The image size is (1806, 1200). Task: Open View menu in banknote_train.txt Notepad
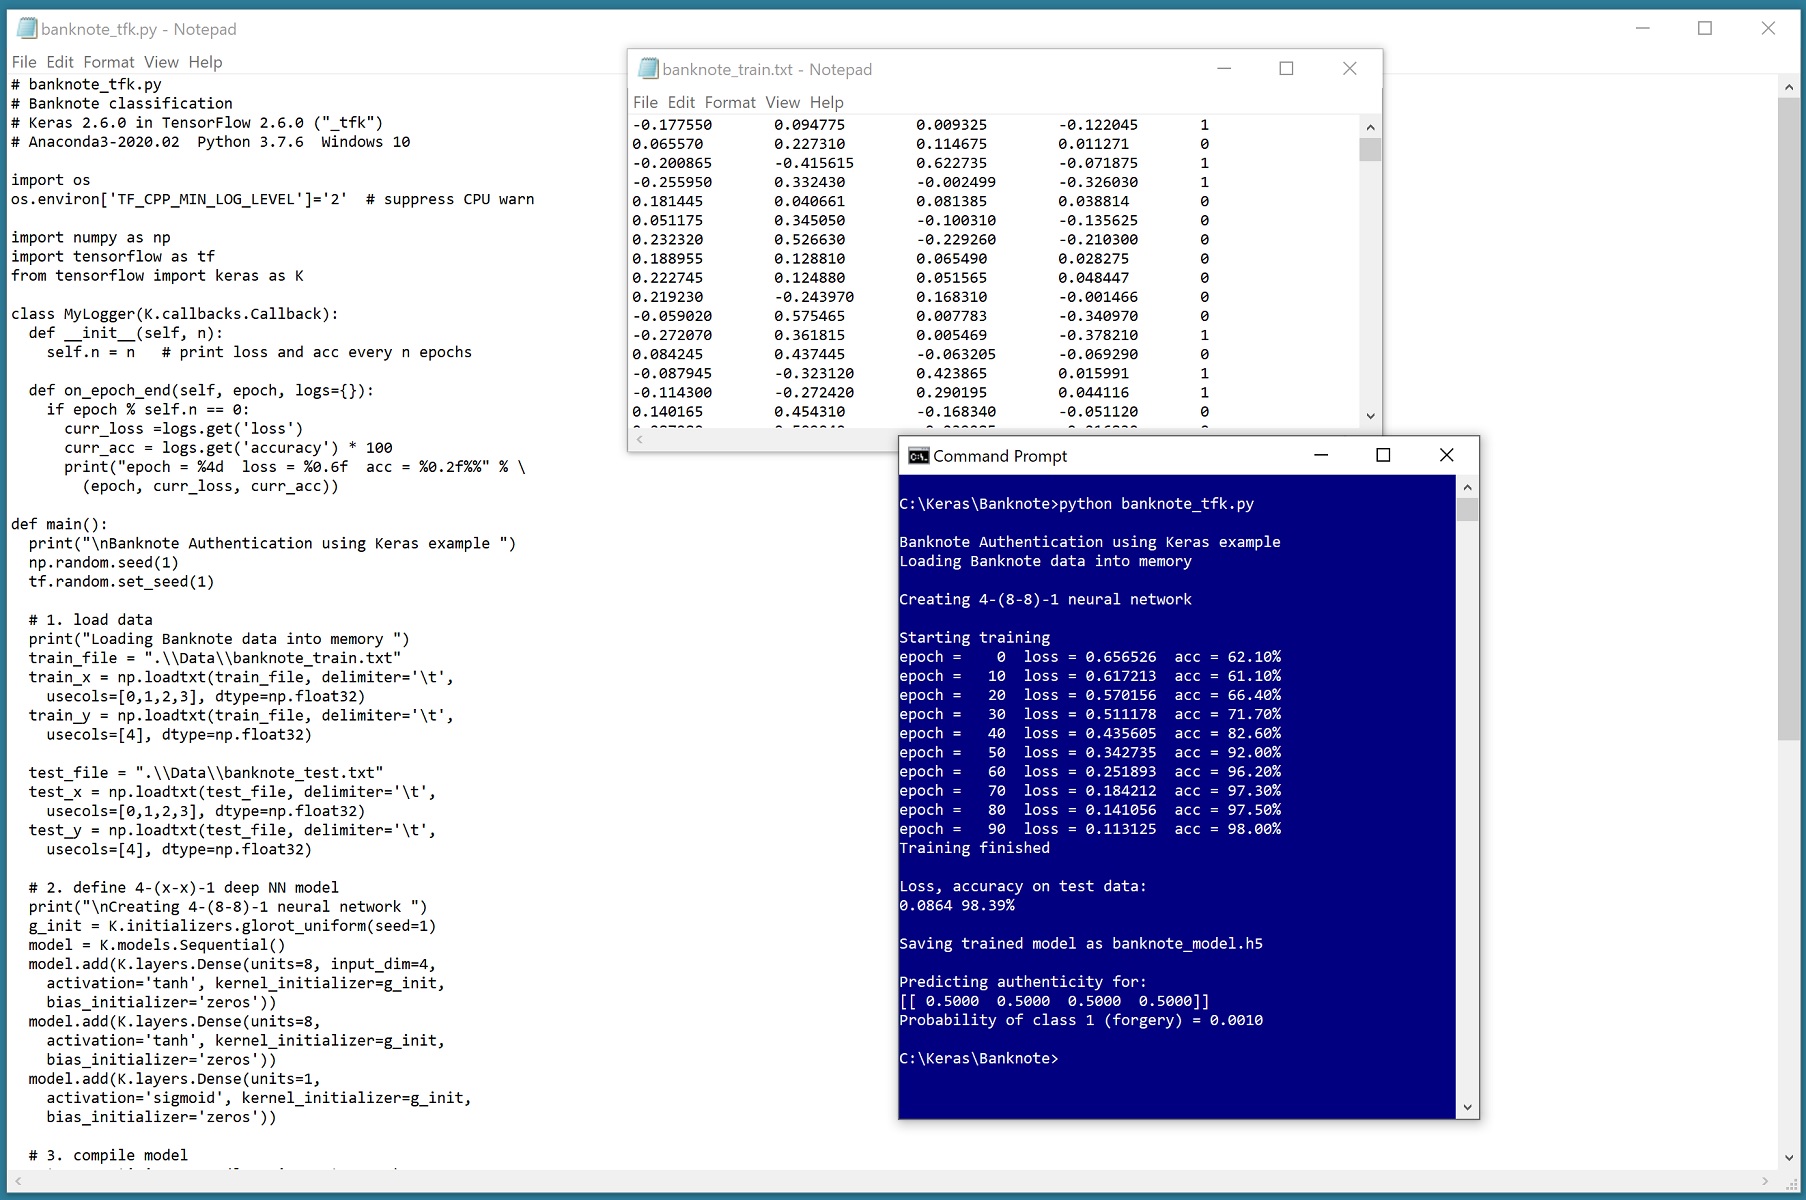[782, 102]
